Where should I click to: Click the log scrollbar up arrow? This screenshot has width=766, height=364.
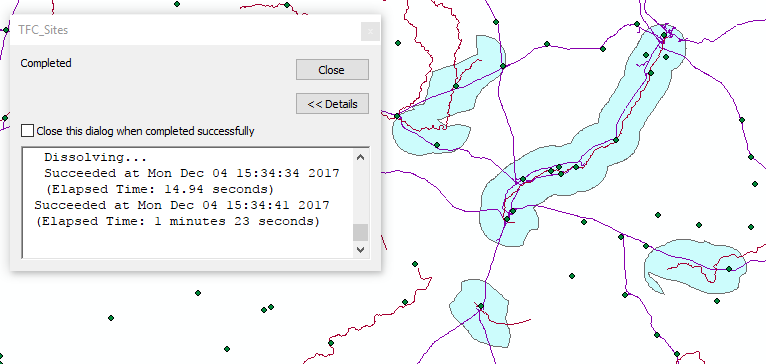[361, 157]
